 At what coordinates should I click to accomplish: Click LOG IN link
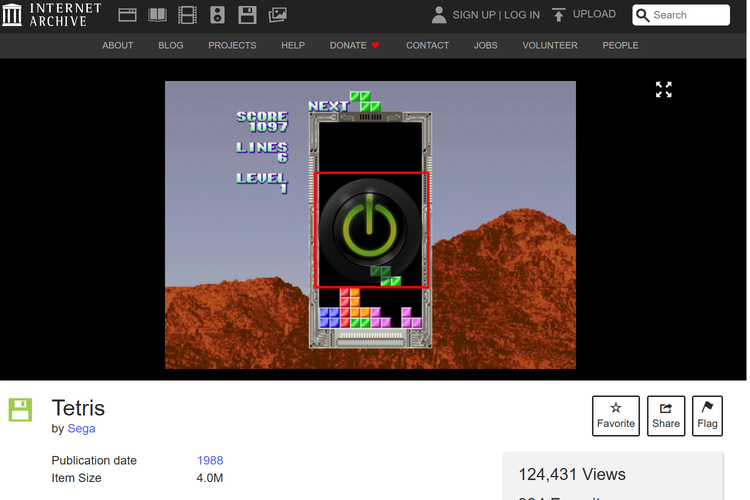coord(522,15)
